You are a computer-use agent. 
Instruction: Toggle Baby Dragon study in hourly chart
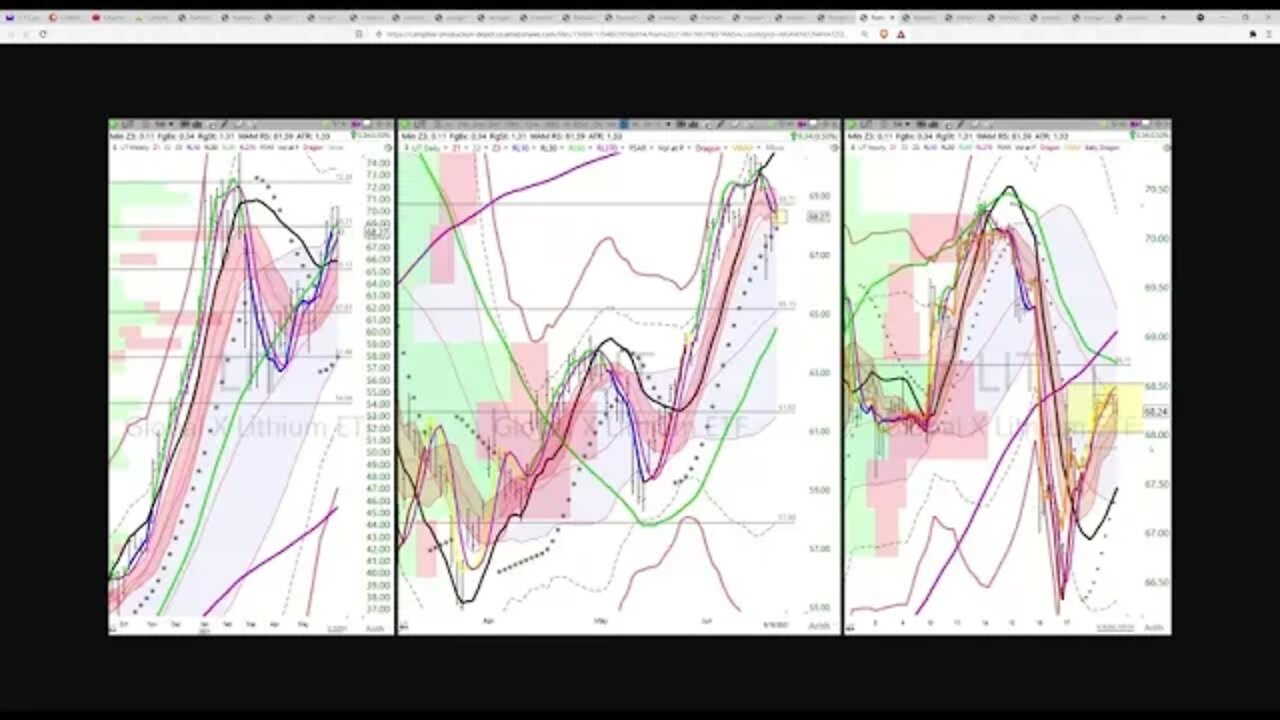coord(1102,147)
